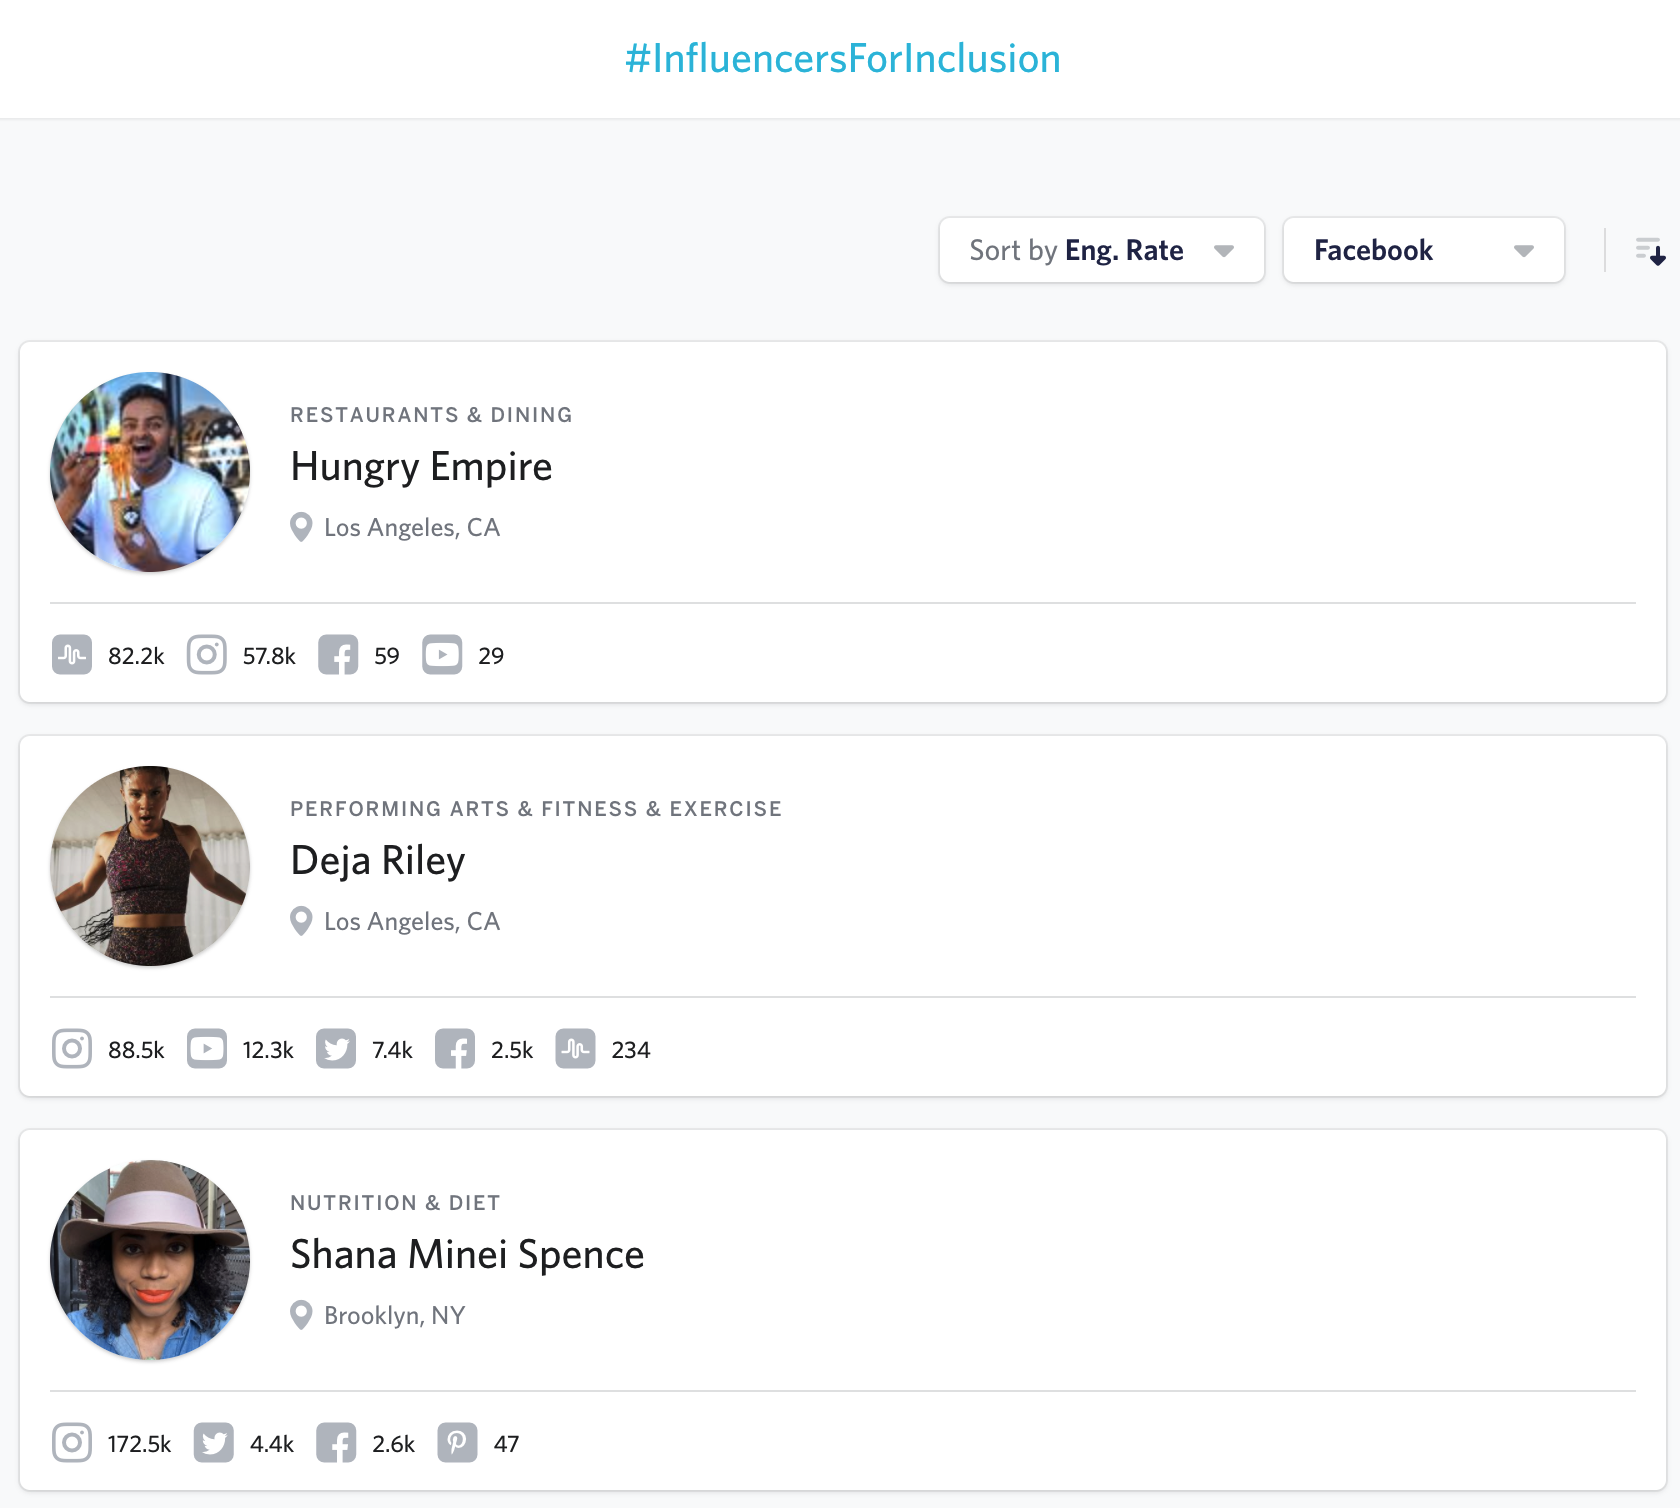Click Deja Riley's 12.3k YouTube count
Screen dimensions: 1680x1508
268,1050
